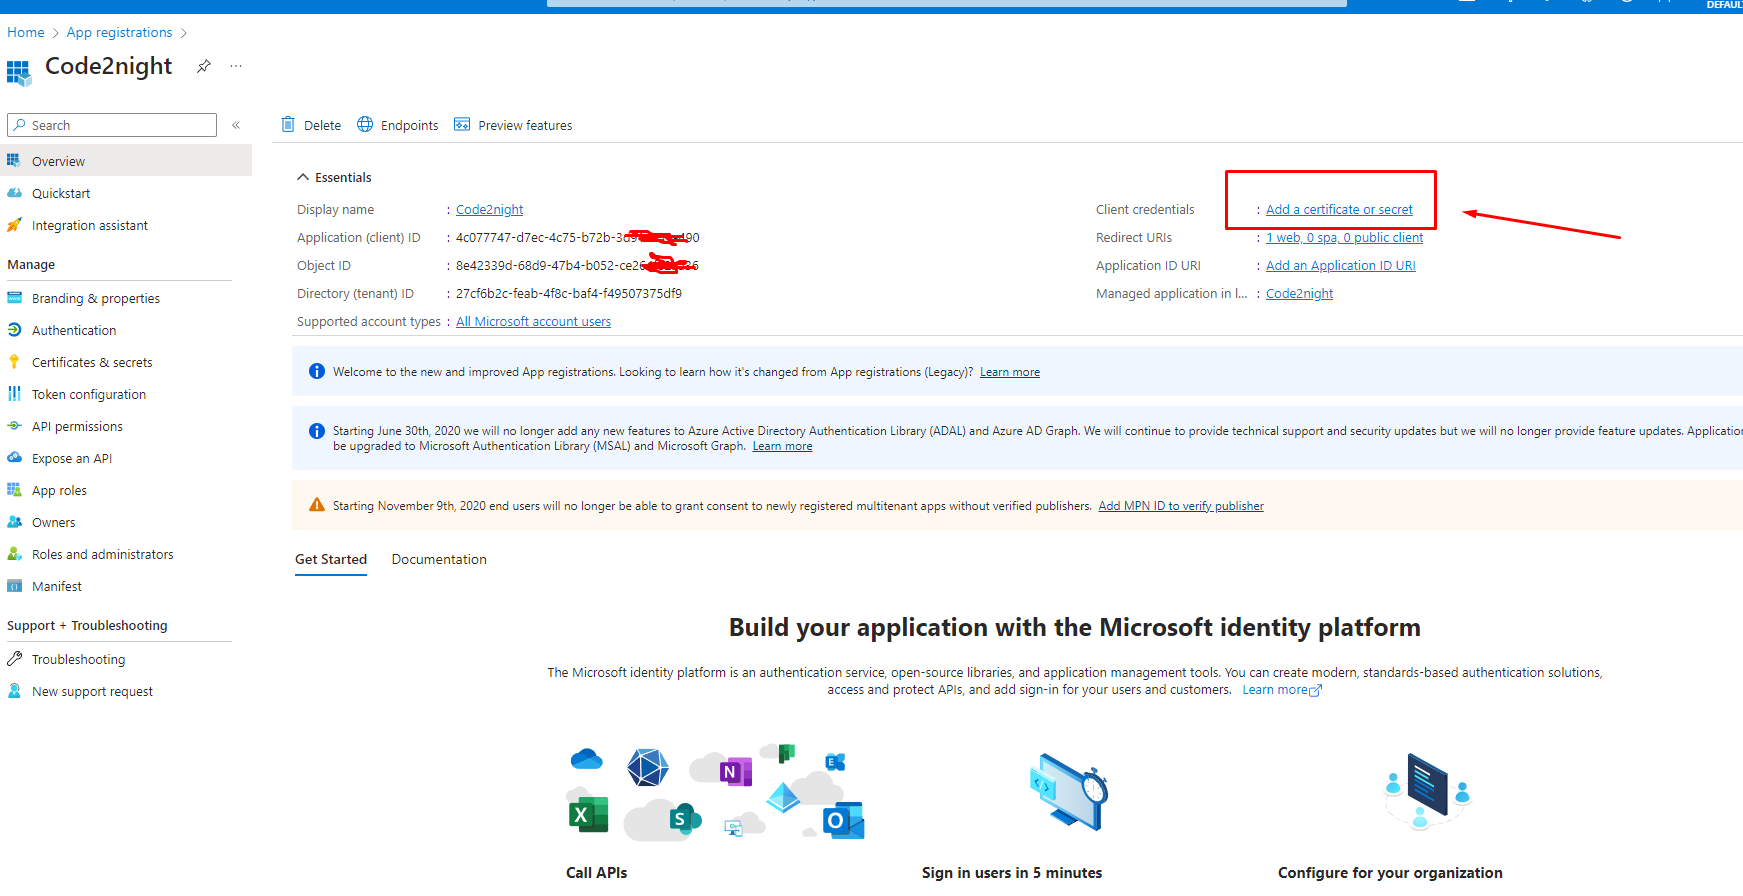Screen dimensions: 1743x896
Task: Click the Code2night app registration logo icon
Action: [19, 72]
